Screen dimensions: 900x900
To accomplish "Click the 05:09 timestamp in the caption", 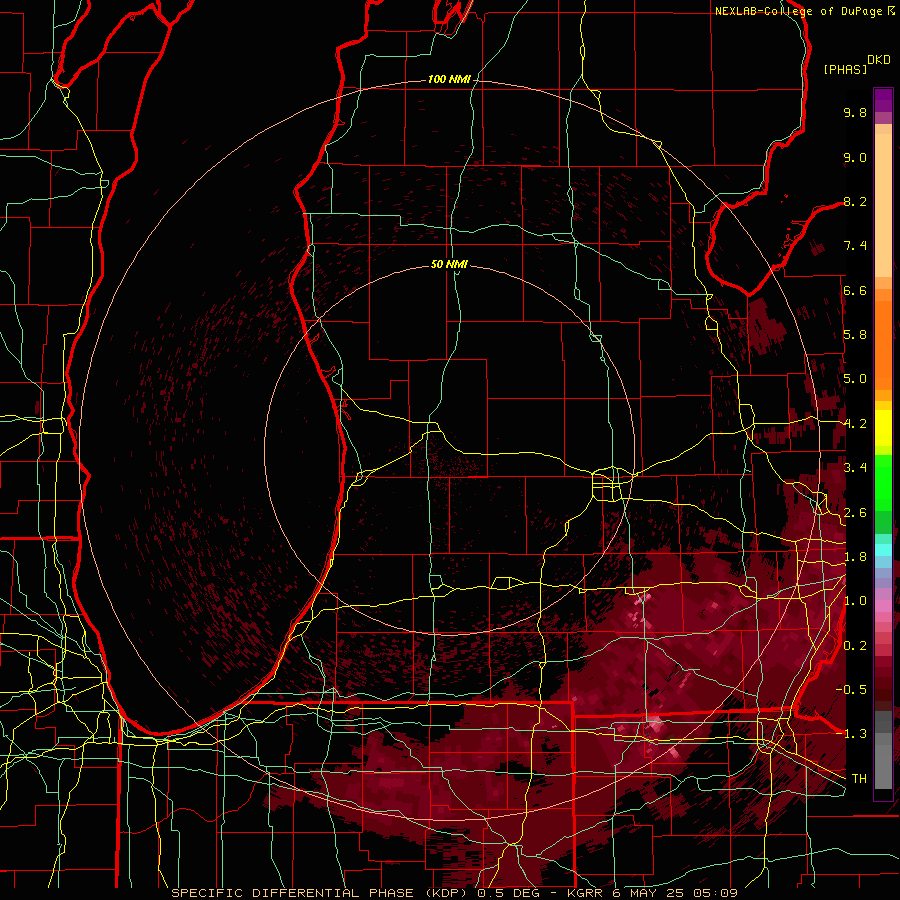I will pos(715,893).
